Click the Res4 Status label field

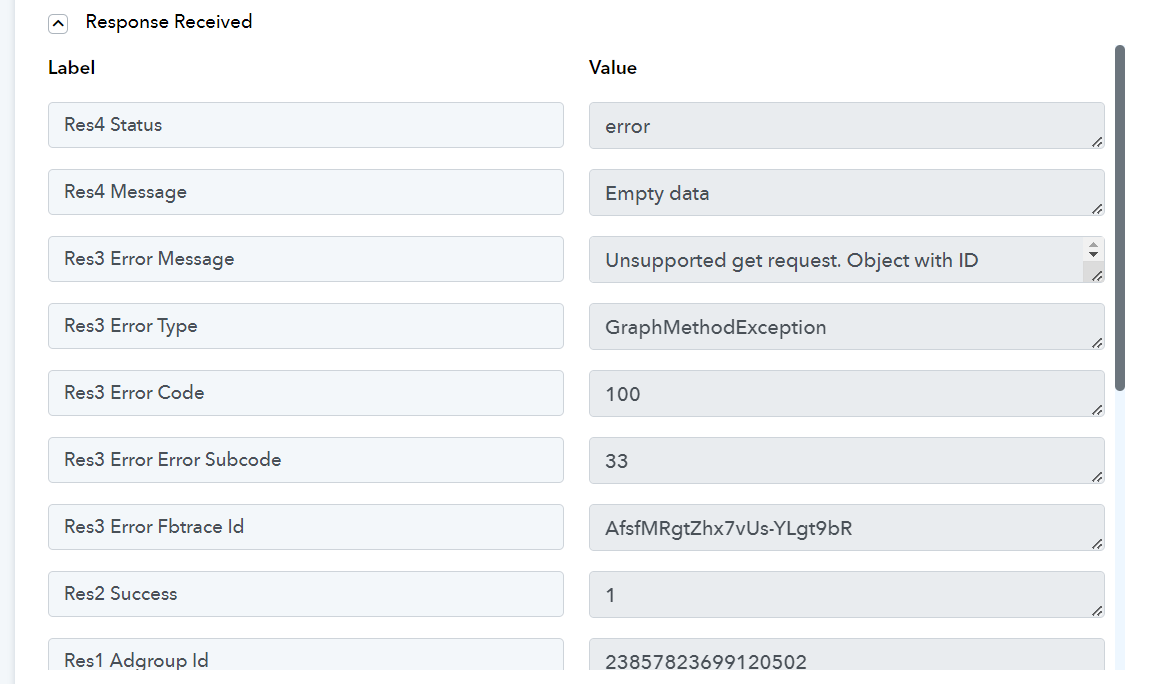[x=305, y=125]
